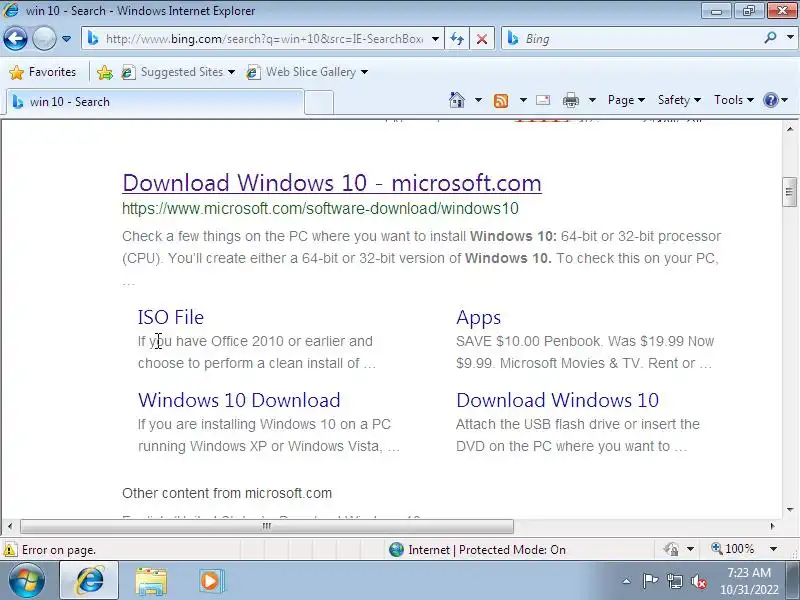Expand the Home button dropdown arrow
800x600 pixels.
click(478, 100)
